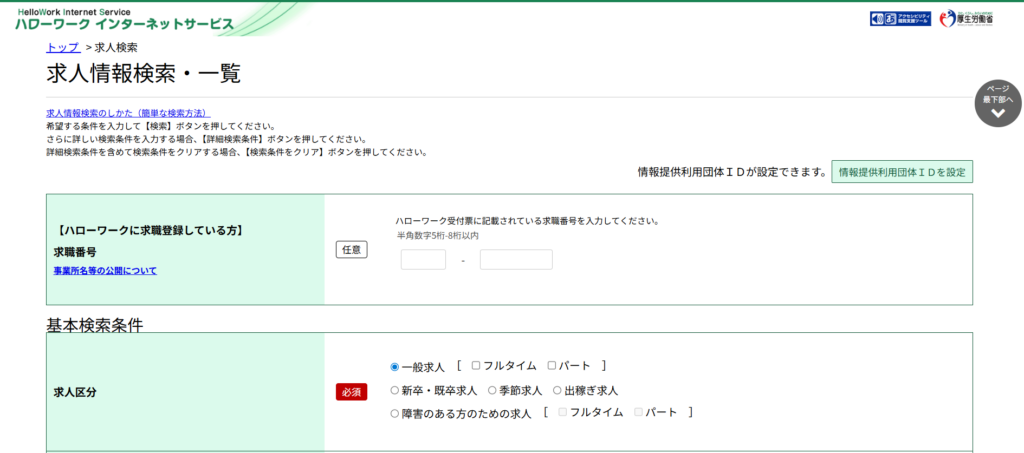
Task: Go to トップ breadcrumb link
Action: [63, 47]
